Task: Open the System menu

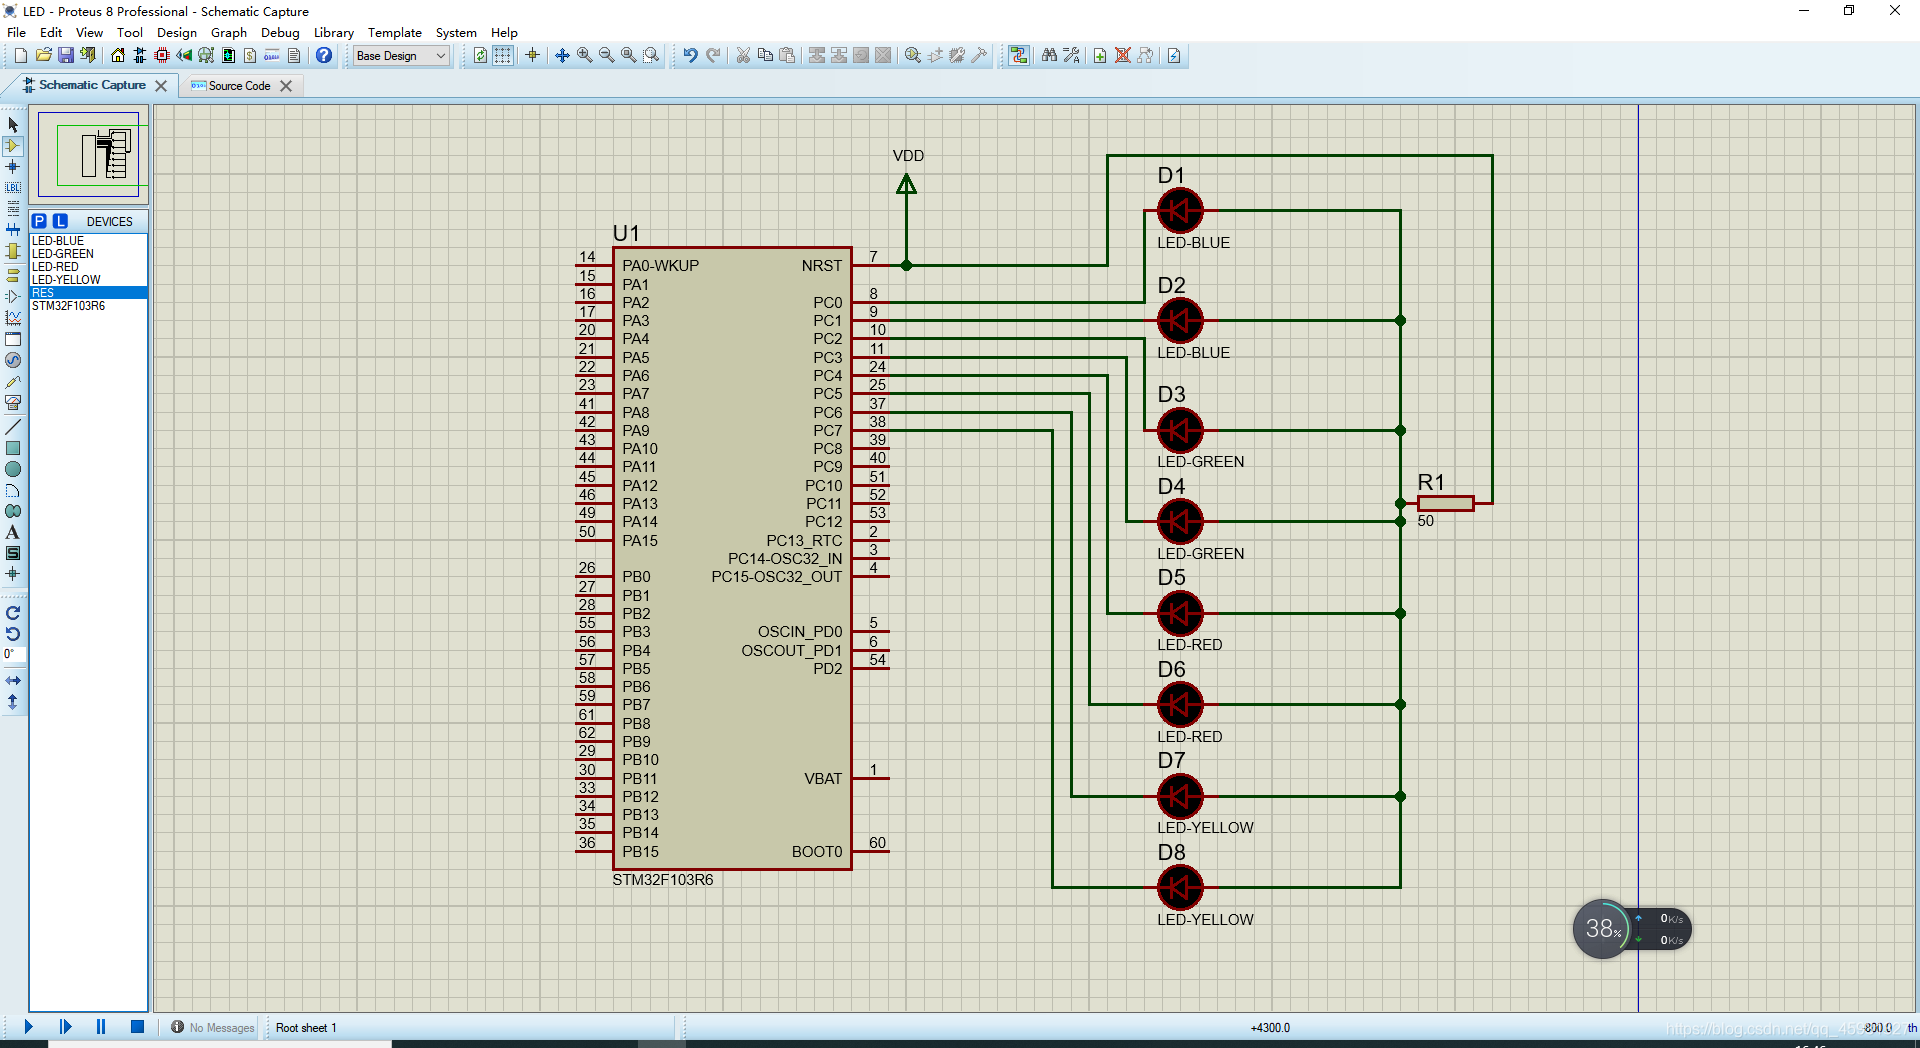Action: 456,32
